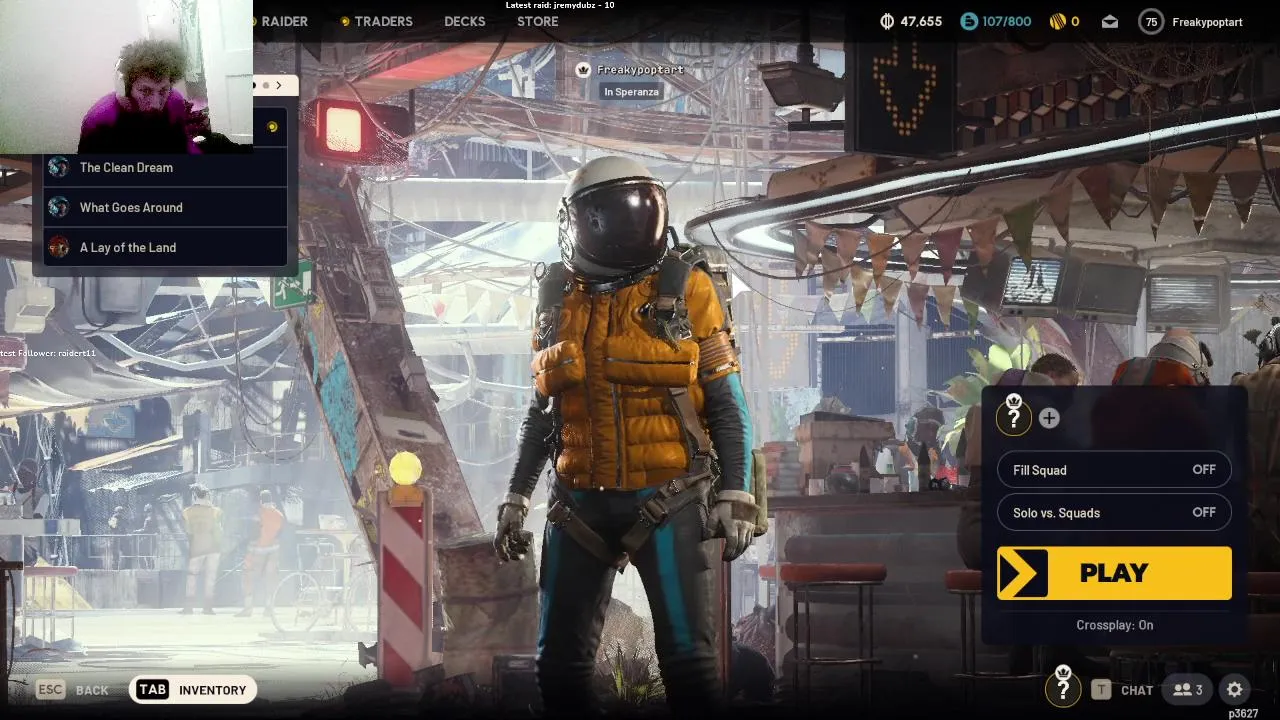The width and height of the screenshot is (1280, 720).
Task: Click the blue cred icon beside 107/800
Action: click(968, 21)
